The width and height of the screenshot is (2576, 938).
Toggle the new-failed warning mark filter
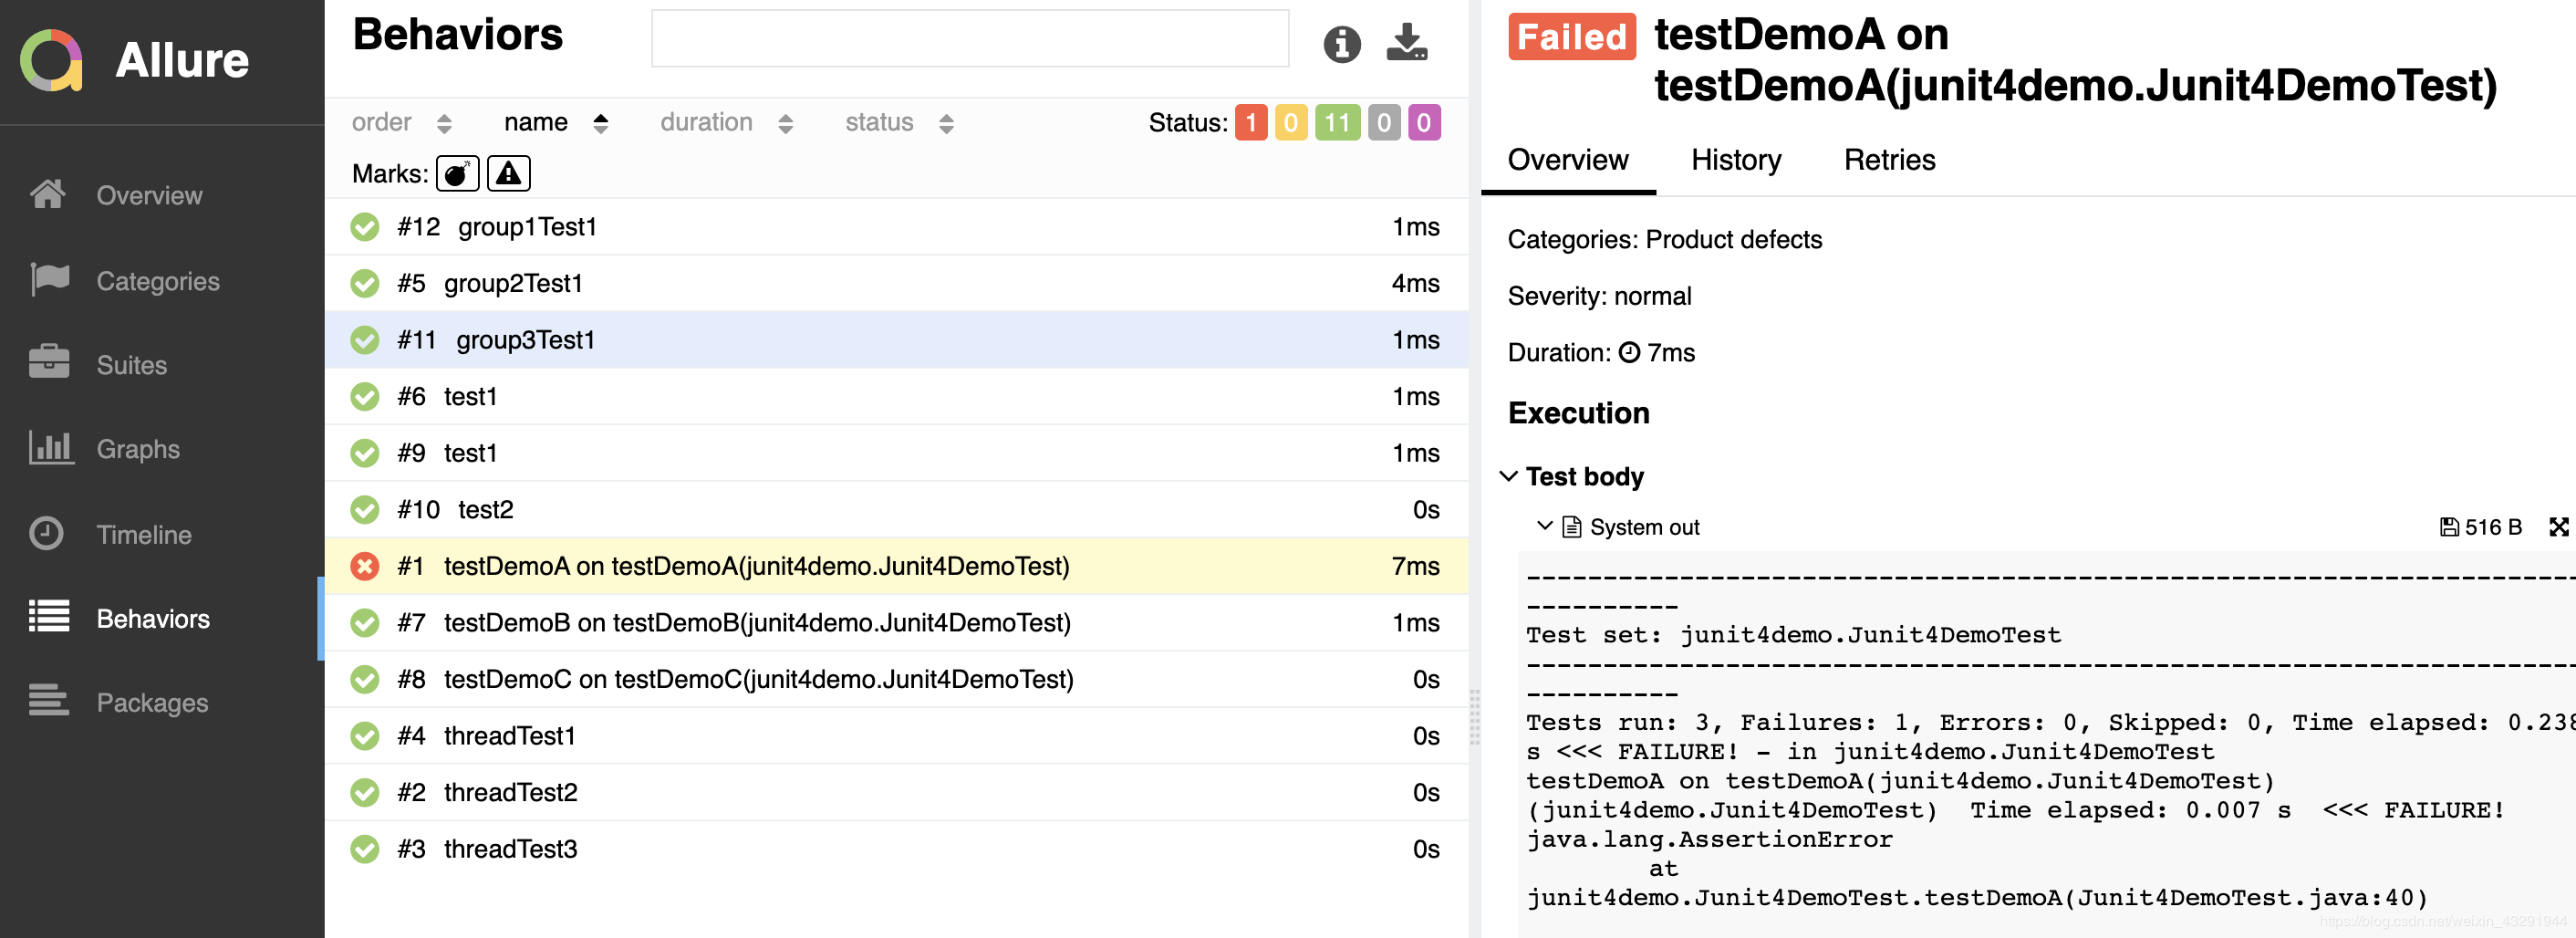(508, 174)
